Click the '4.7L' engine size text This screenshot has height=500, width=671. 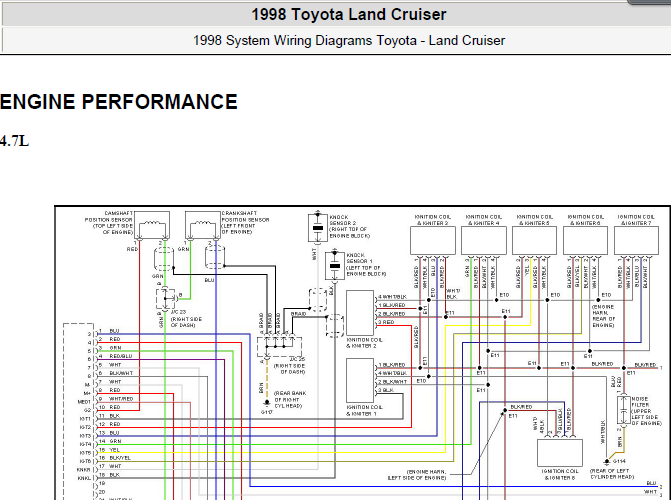tap(14, 141)
